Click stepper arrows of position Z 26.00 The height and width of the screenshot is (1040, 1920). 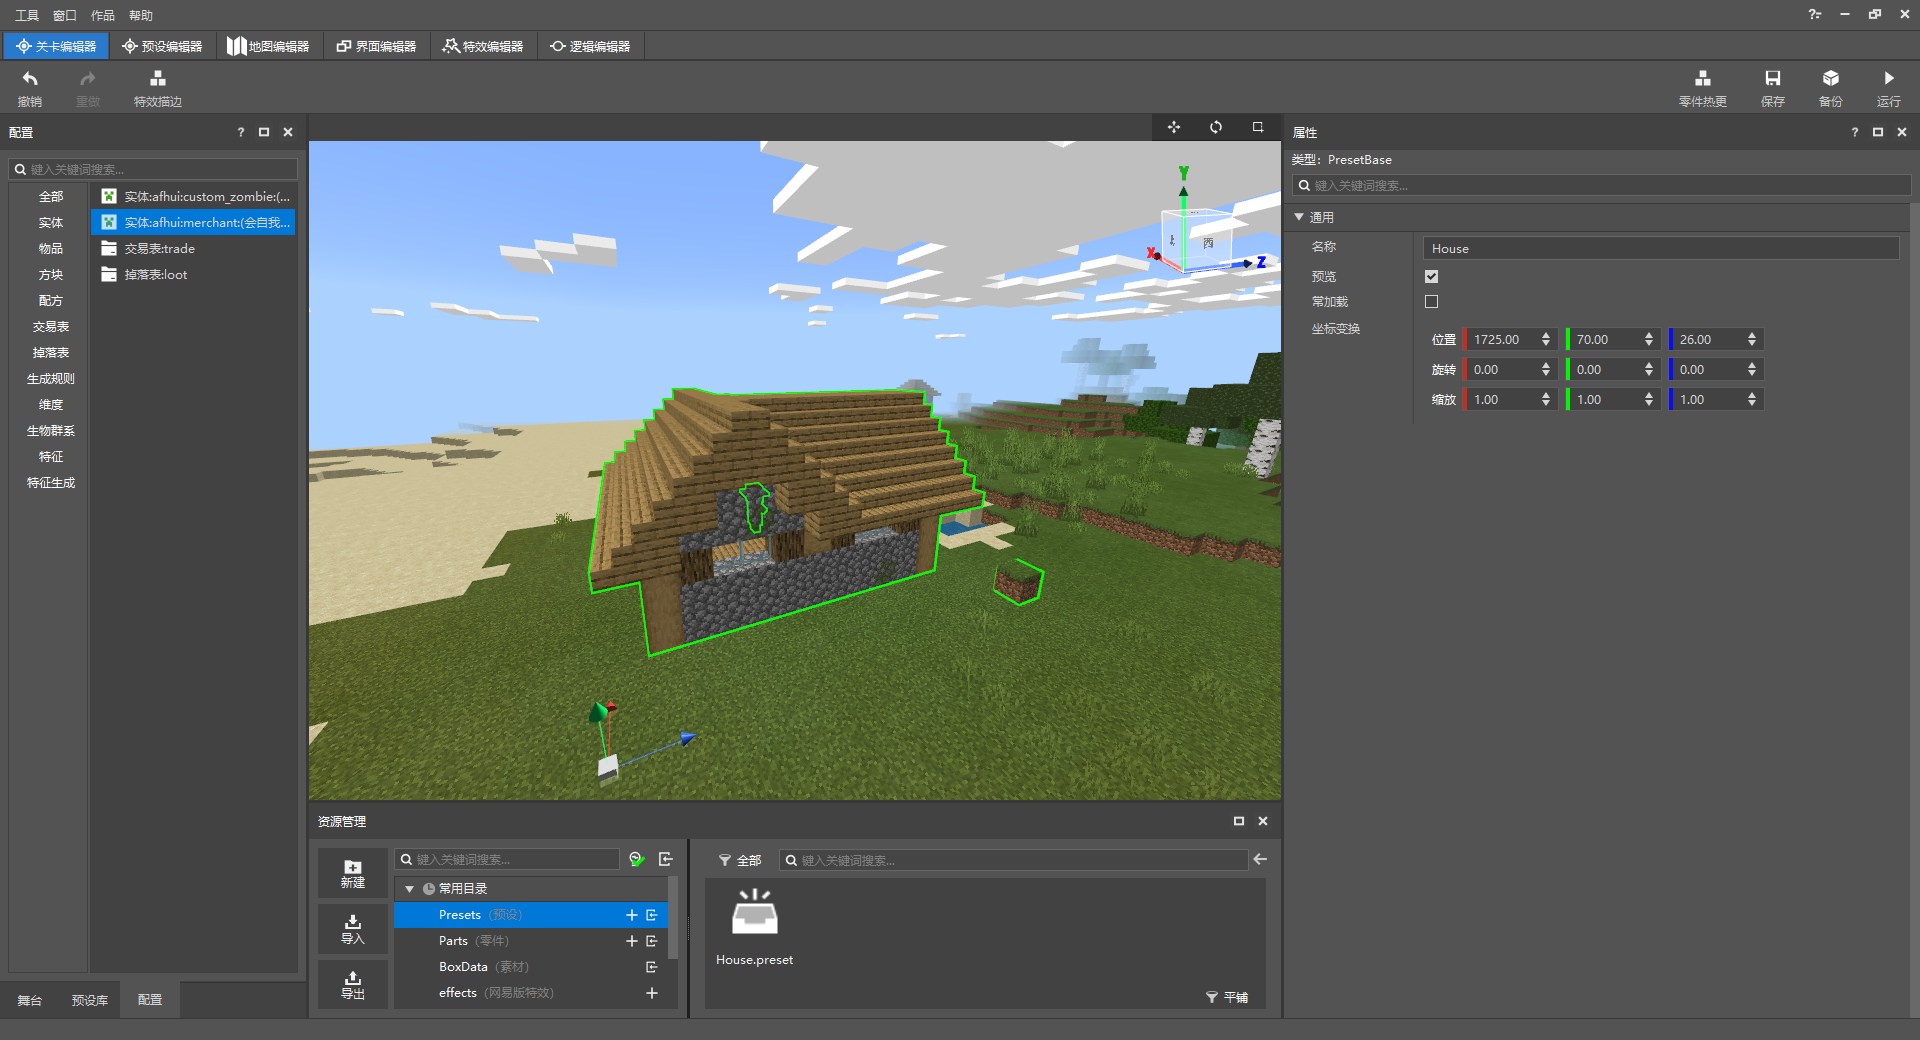point(1752,340)
